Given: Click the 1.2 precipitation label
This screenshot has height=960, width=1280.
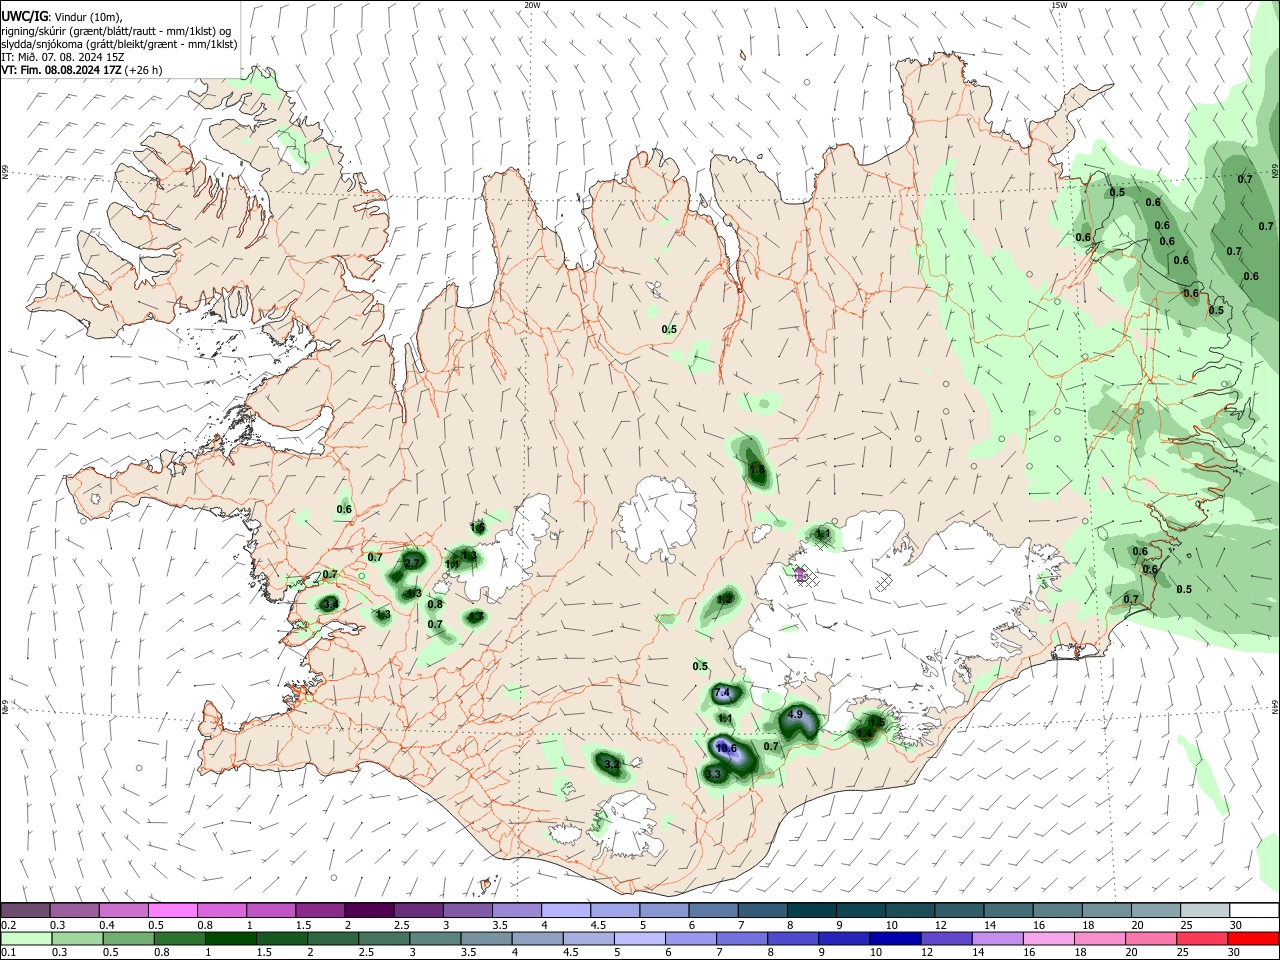Looking at the screenshot, I should coord(725,598).
